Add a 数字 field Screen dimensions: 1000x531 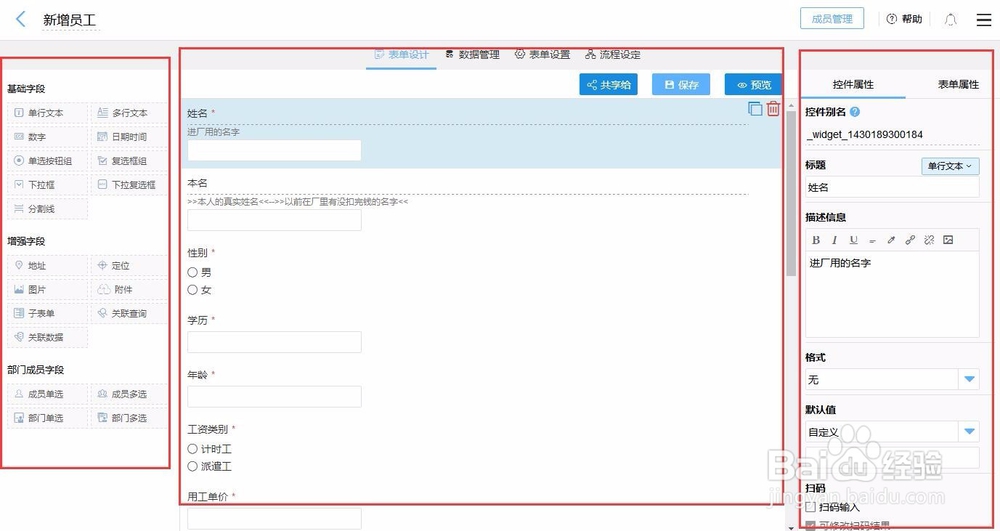click(x=47, y=137)
